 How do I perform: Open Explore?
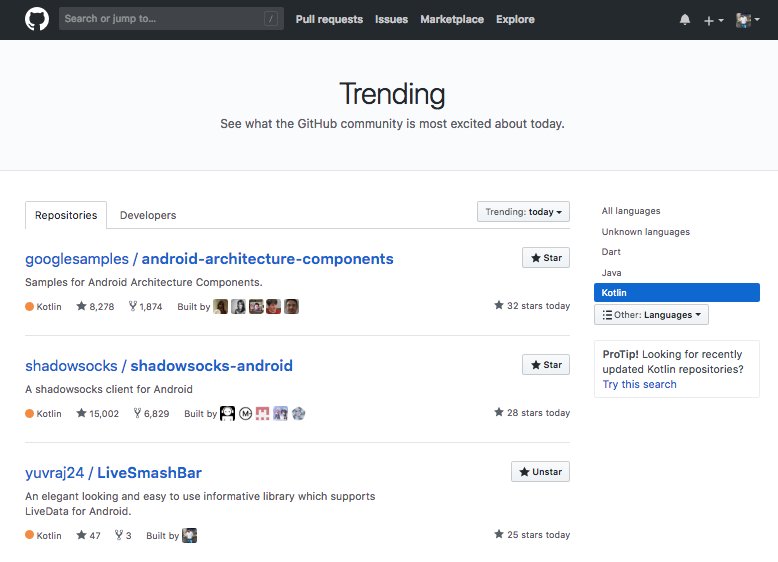[x=515, y=19]
